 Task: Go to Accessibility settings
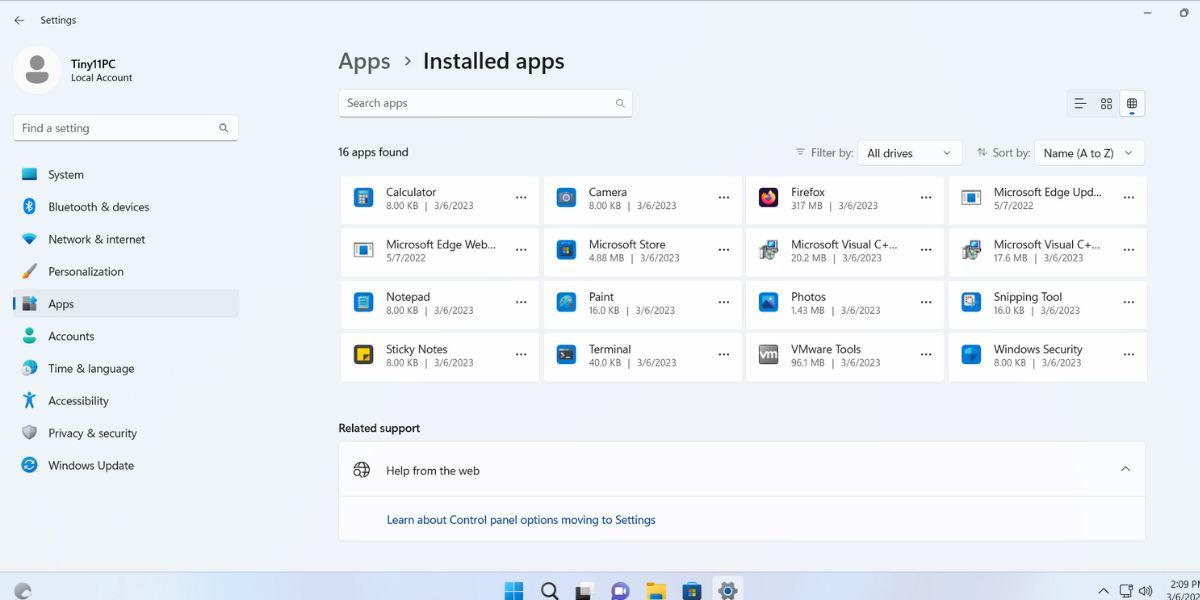point(126,401)
